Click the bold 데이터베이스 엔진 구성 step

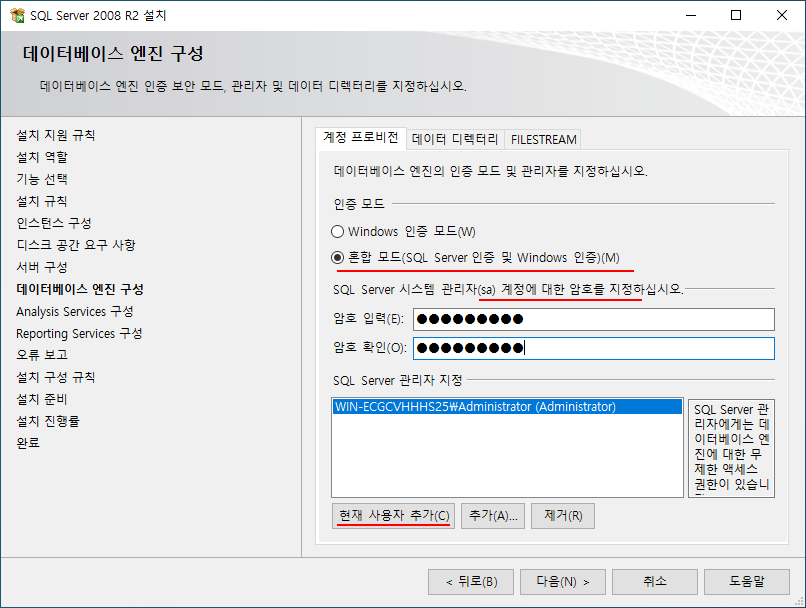80,289
